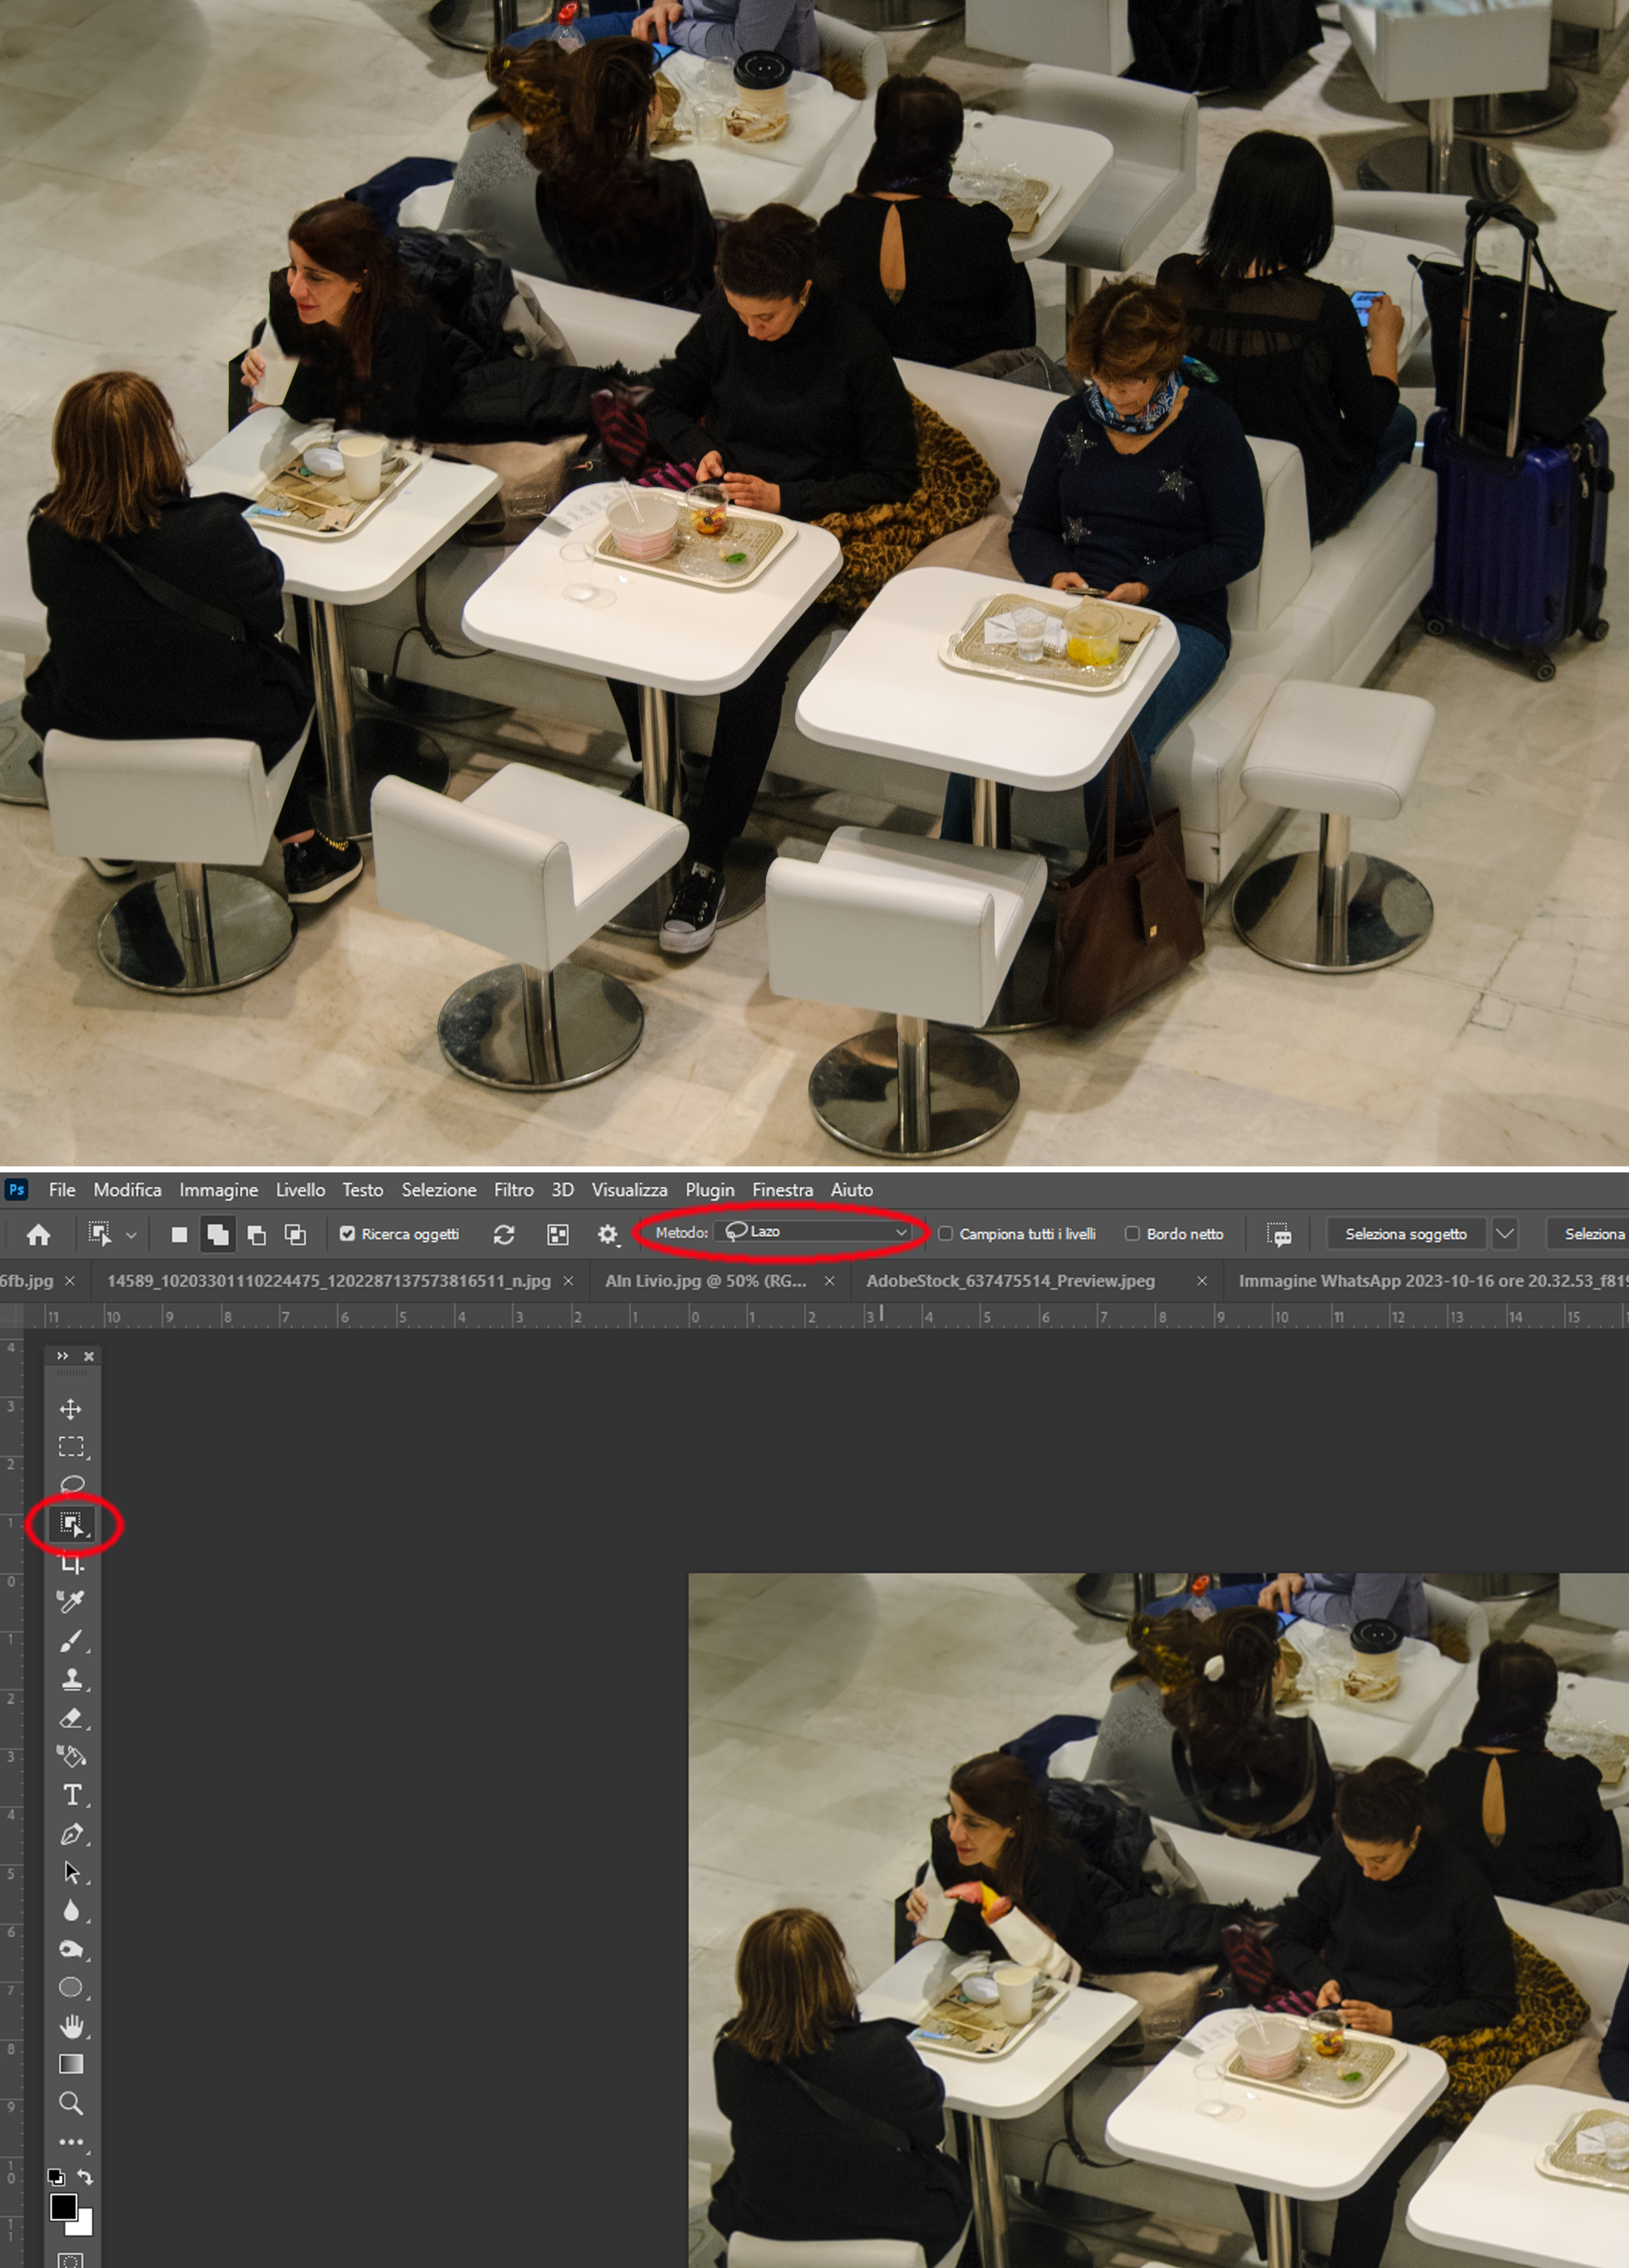
Task: Switch to AdobeStock_637475514_Preview.jpeg tab
Action: [x=1010, y=1280]
